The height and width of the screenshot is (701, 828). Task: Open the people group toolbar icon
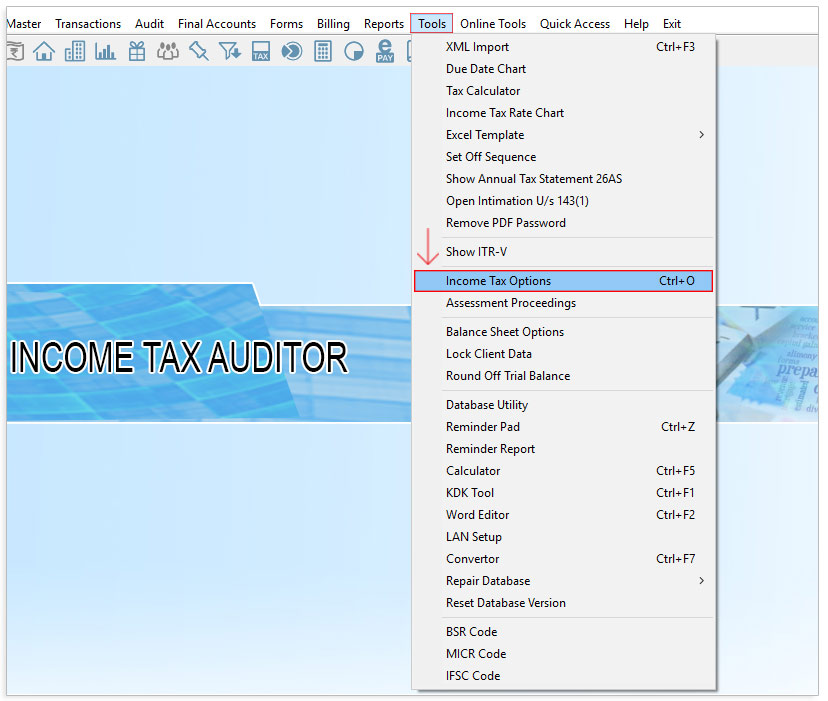[x=168, y=51]
